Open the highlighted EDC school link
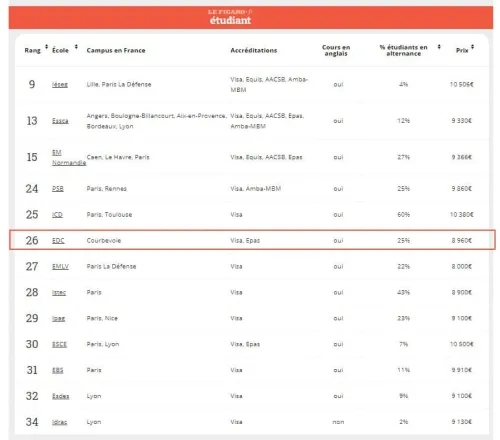Image resolution: width=500 pixels, height=440 pixels. [x=58, y=241]
